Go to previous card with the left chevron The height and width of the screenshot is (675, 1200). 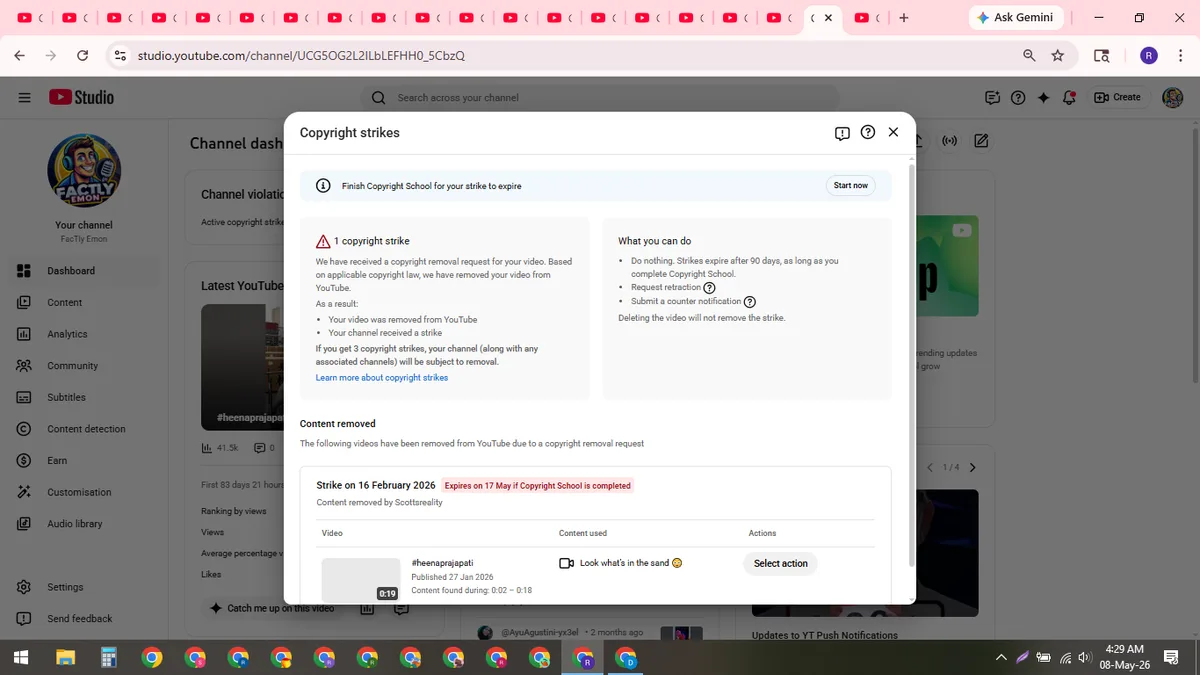point(929,467)
